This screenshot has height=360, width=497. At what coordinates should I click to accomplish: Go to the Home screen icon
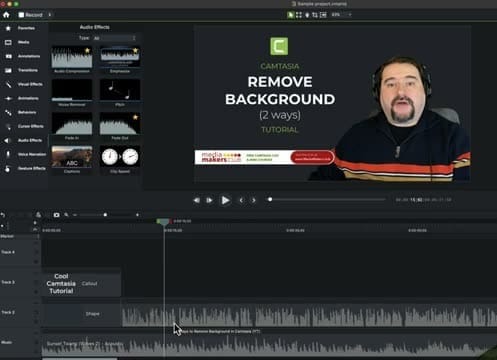pyautogui.click(x=6, y=15)
